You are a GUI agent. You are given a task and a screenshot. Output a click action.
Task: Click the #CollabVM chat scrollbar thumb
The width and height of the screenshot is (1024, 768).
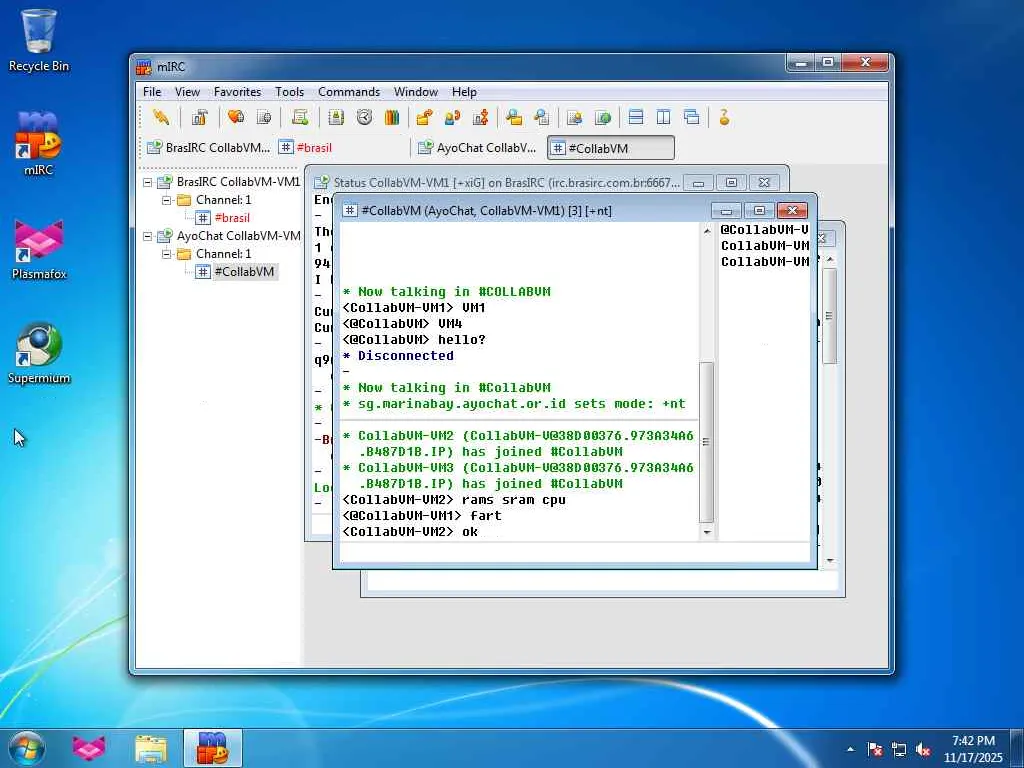707,441
